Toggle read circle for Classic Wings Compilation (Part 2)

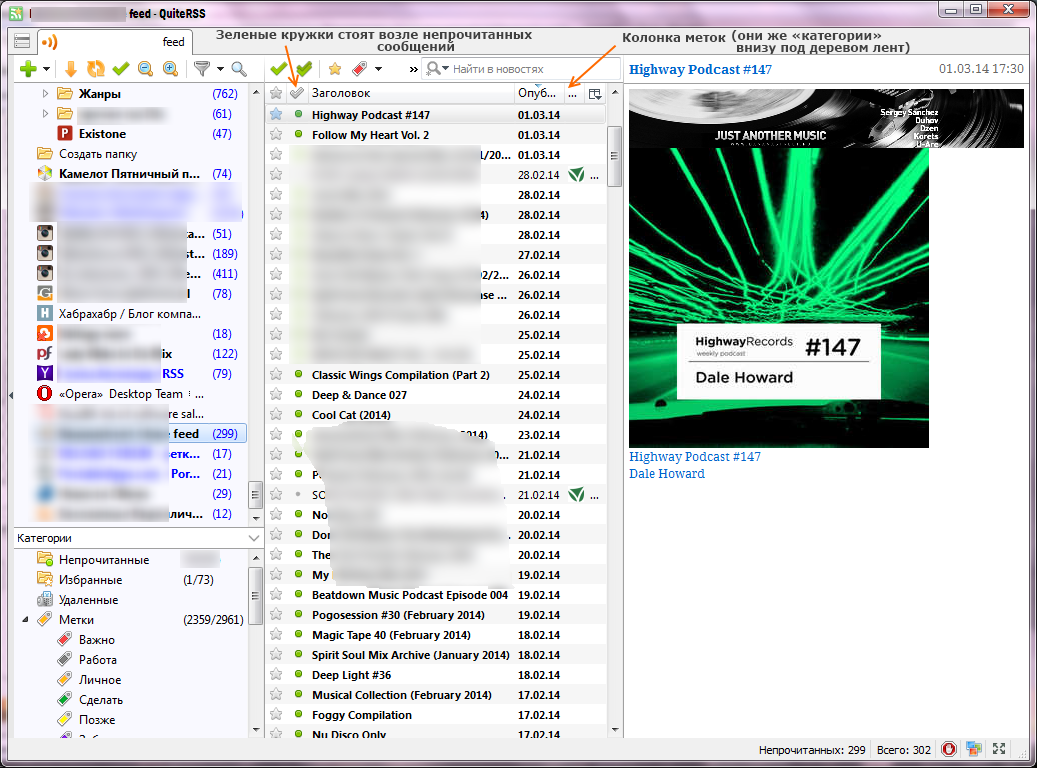[x=298, y=374]
